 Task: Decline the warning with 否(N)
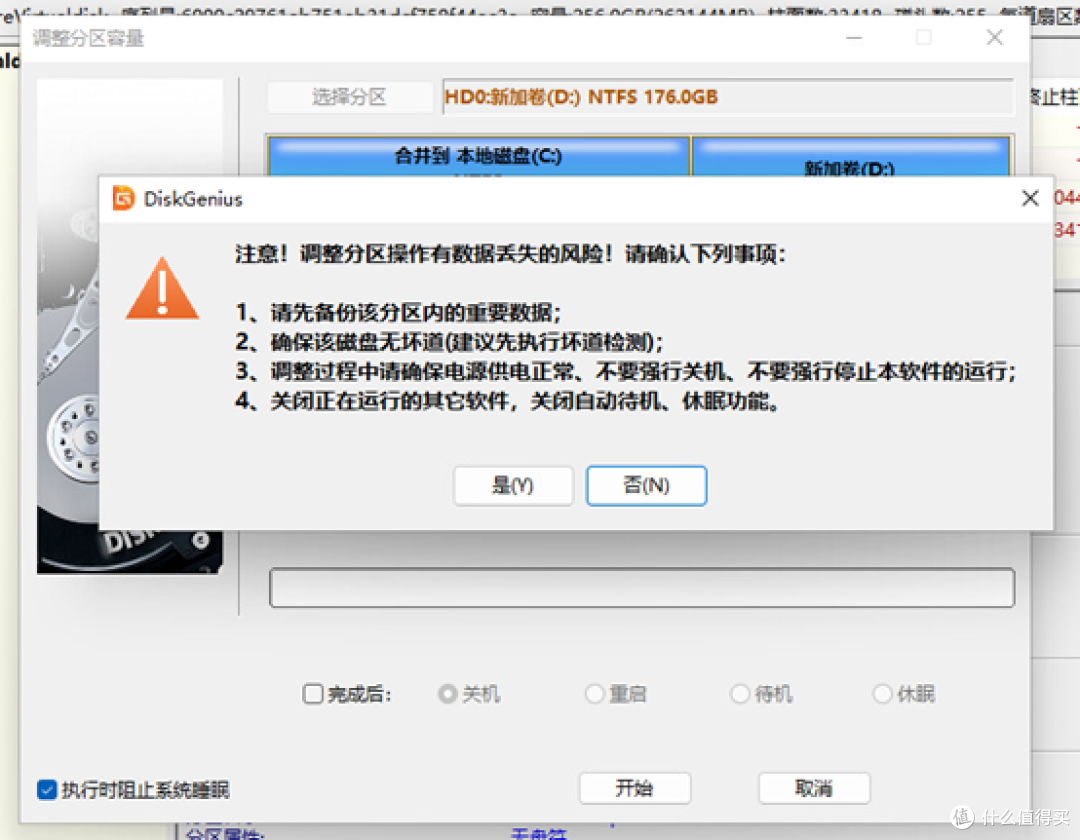click(646, 485)
